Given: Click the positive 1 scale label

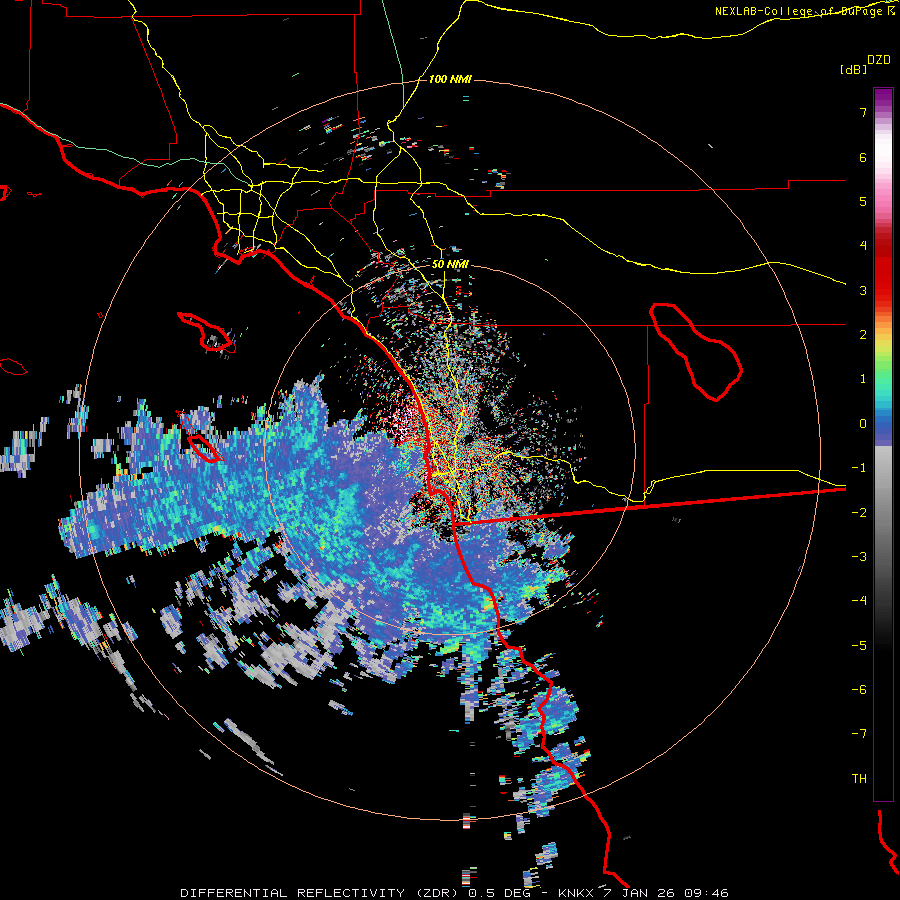Looking at the screenshot, I should pos(863,379).
